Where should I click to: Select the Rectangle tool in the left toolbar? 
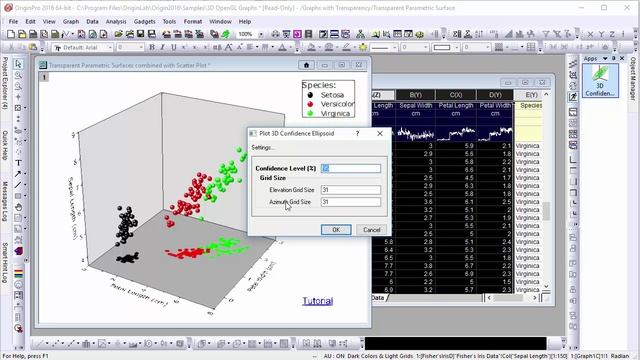(x=18, y=196)
